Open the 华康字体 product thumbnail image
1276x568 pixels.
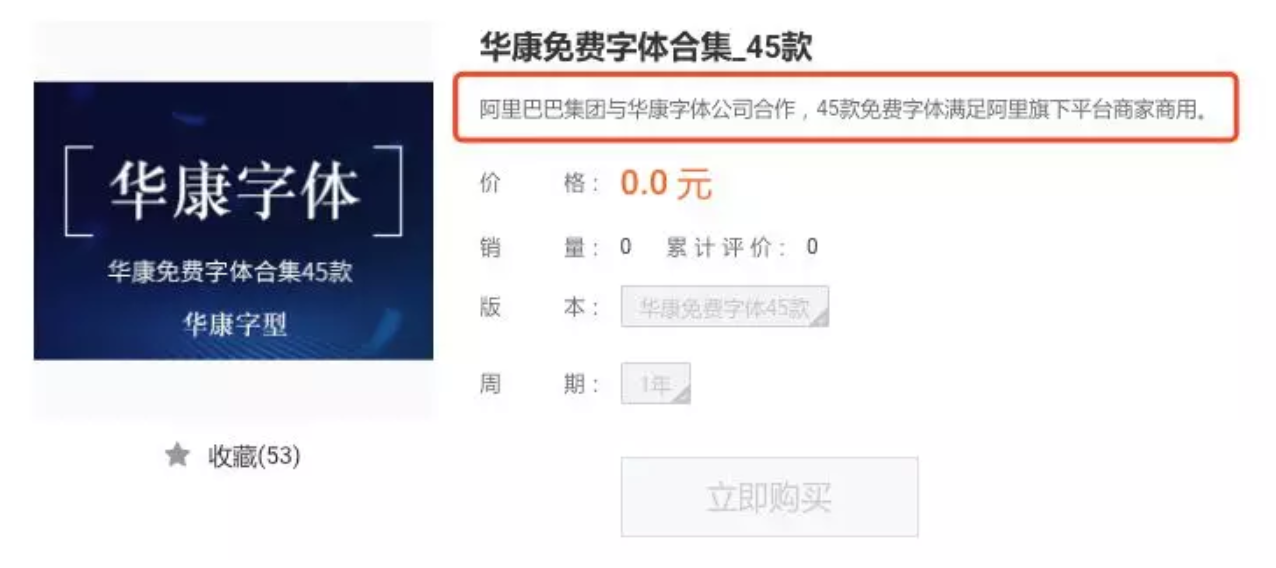tap(234, 221)
